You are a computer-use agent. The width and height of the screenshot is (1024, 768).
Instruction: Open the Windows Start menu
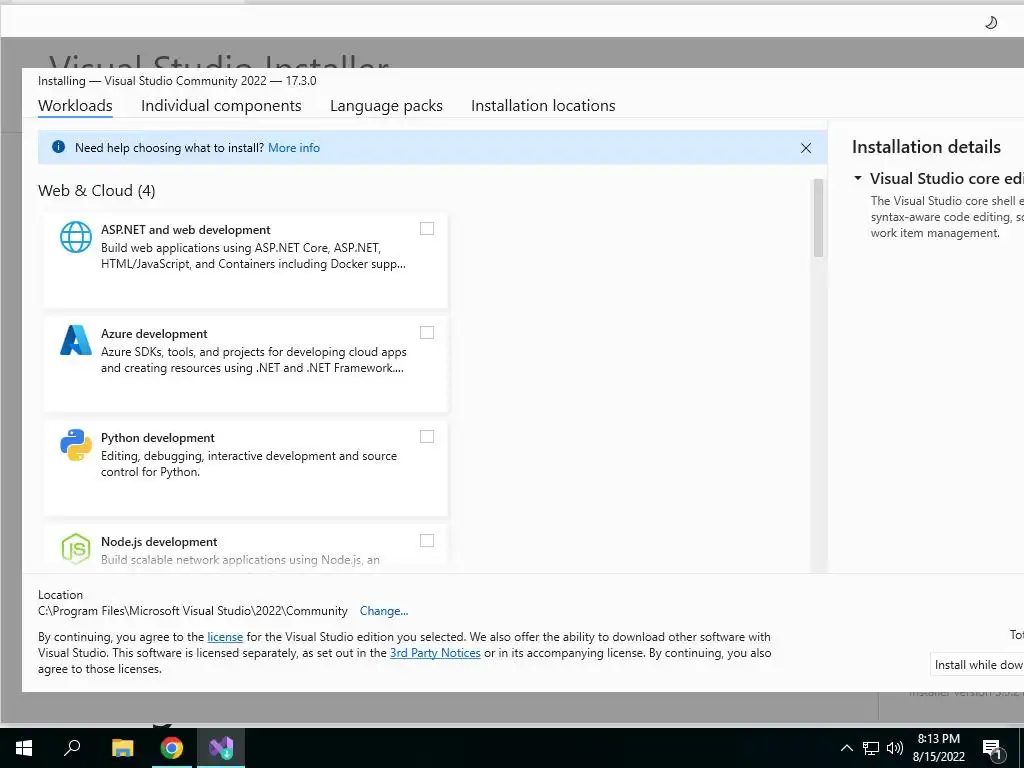click(24, 748)
